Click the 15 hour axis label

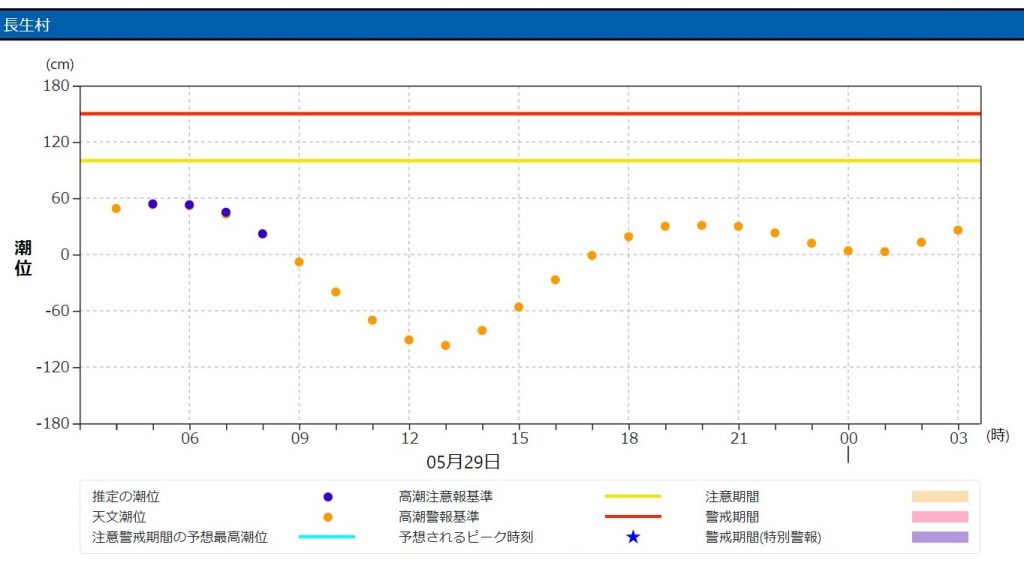pos(519,438)
